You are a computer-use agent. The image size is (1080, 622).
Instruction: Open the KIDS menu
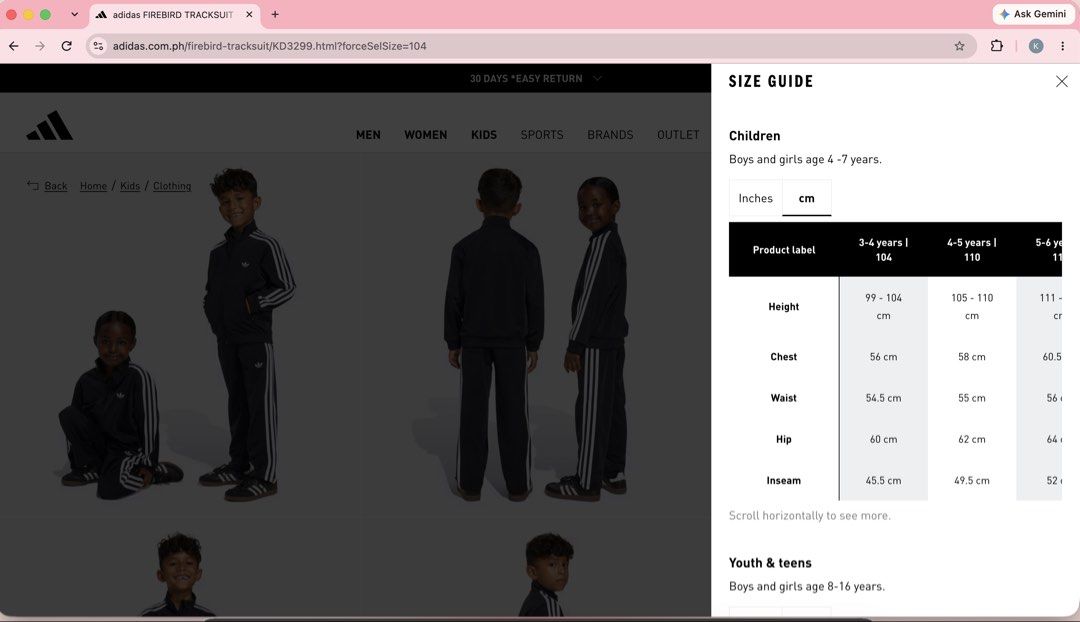pyautogui.click(x=484, y=135)
